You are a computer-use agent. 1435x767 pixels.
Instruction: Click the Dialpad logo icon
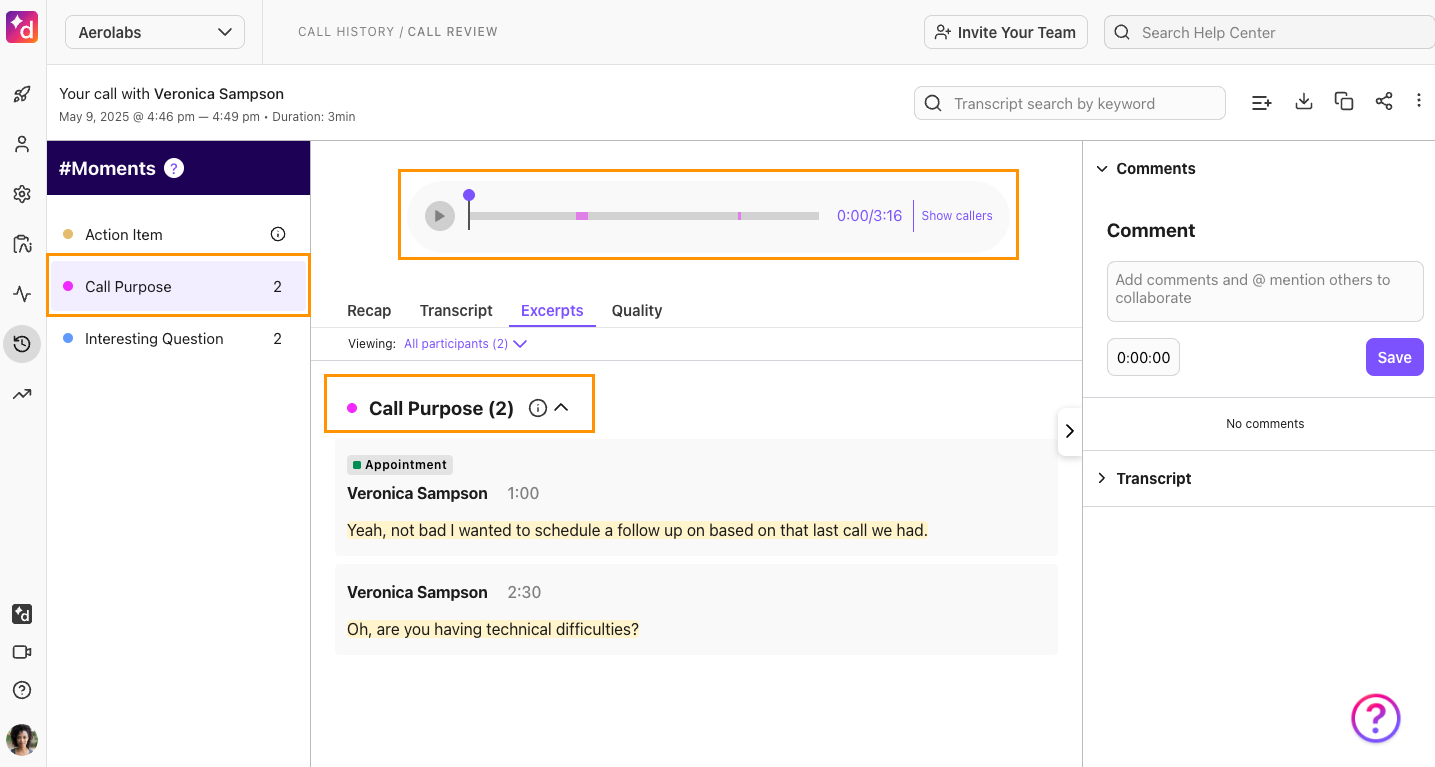tap(22, 28)
